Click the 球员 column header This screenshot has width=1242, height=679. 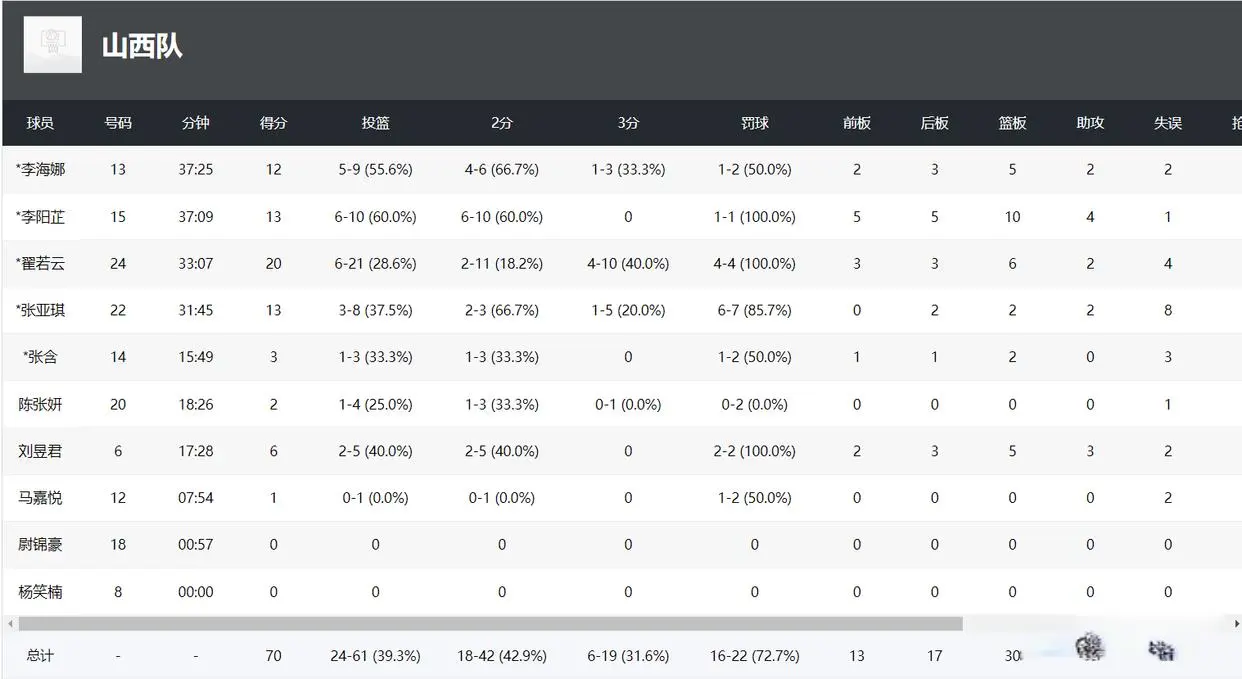coord(40,123)
